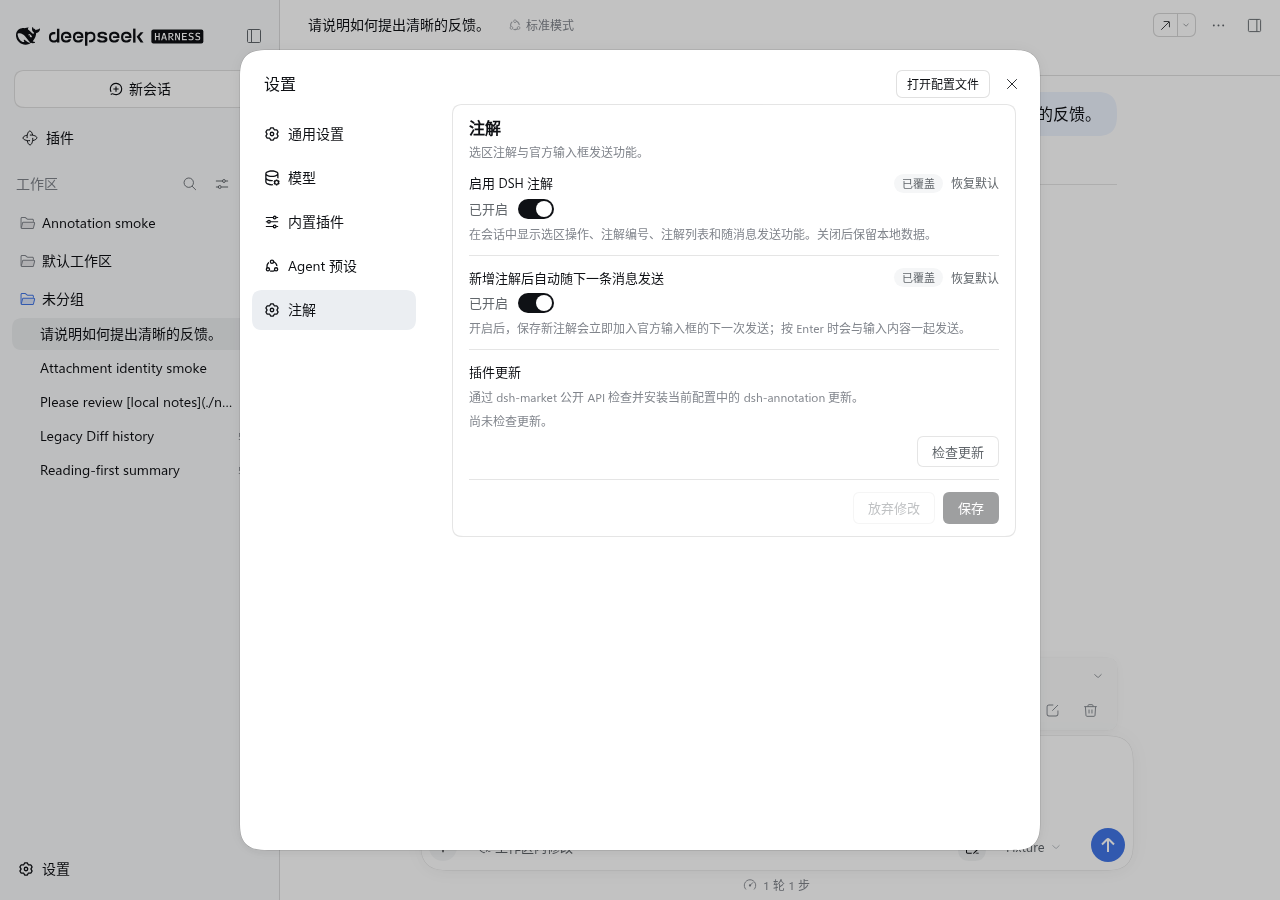Image resolution: width=1280 pixels, height=900 pixels.
Task: Search workspaces with magnifier icon
Action: (190, 184)
